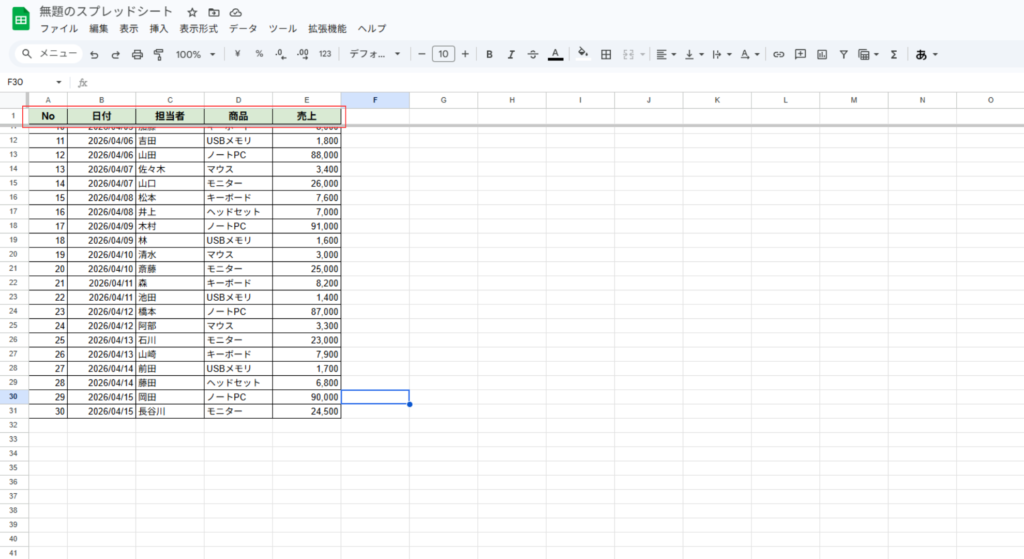Open the horizontal align dropdown

tap(665, 54)
